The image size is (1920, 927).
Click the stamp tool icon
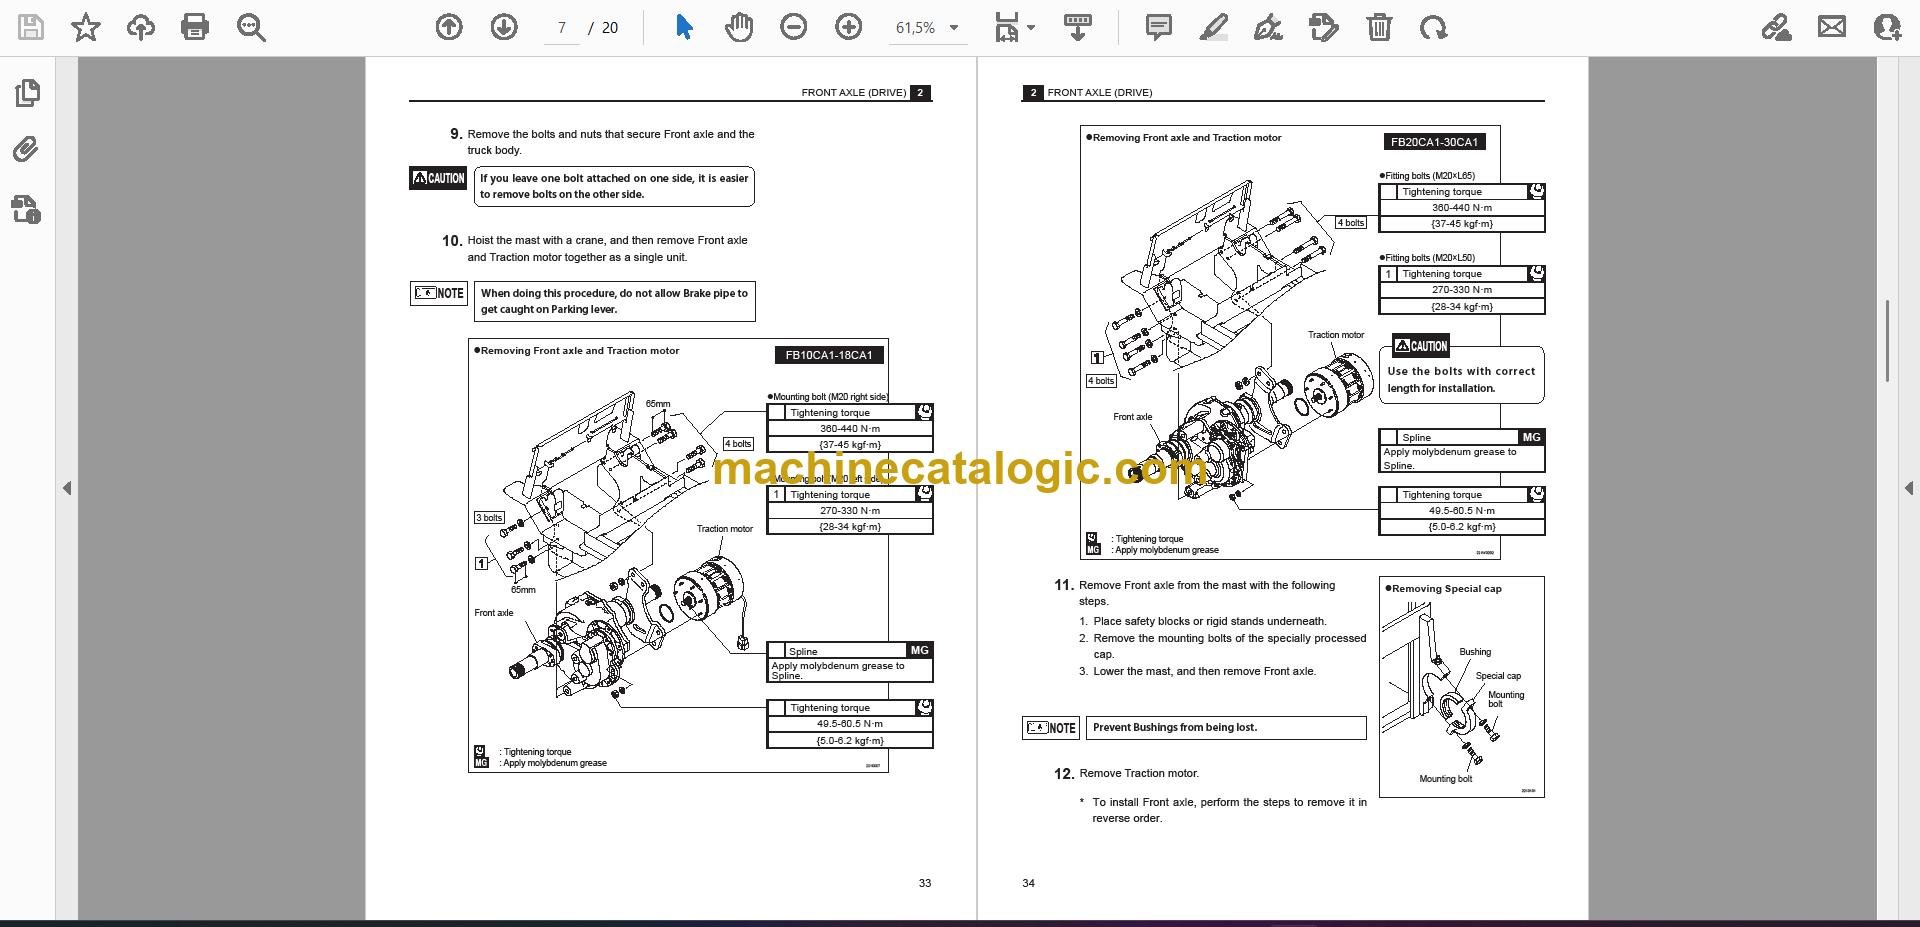tap(1323, 27)
